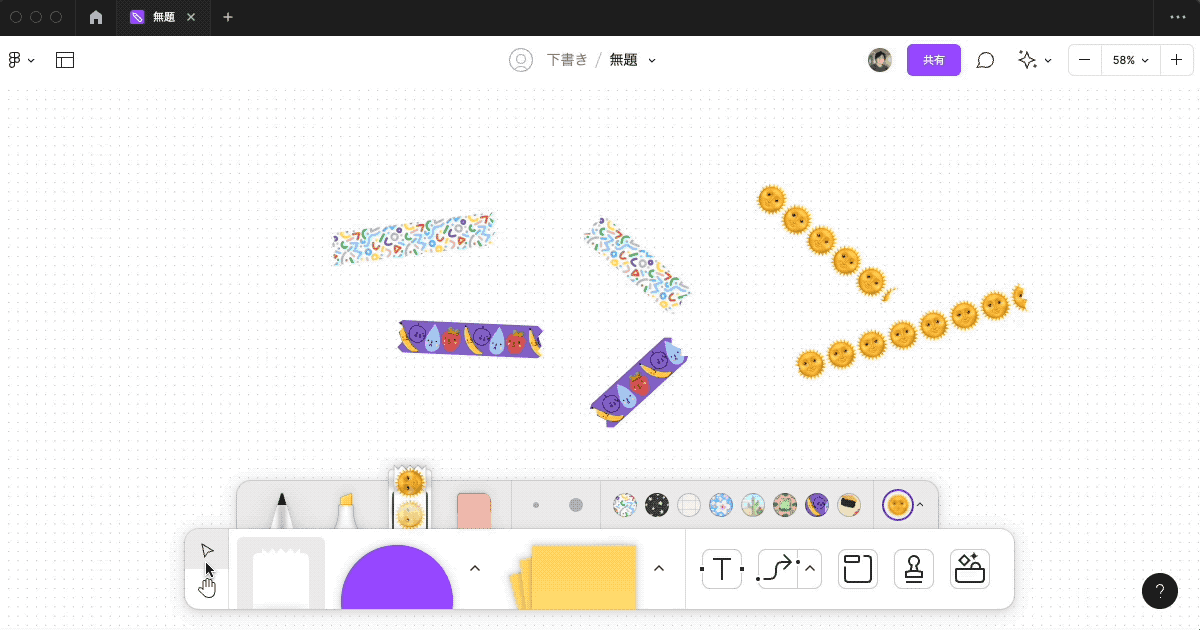Image resolution: width=1200 pixels, height=630 pixels.
Task: Open the comments bubble
Action: click(985, 60)
